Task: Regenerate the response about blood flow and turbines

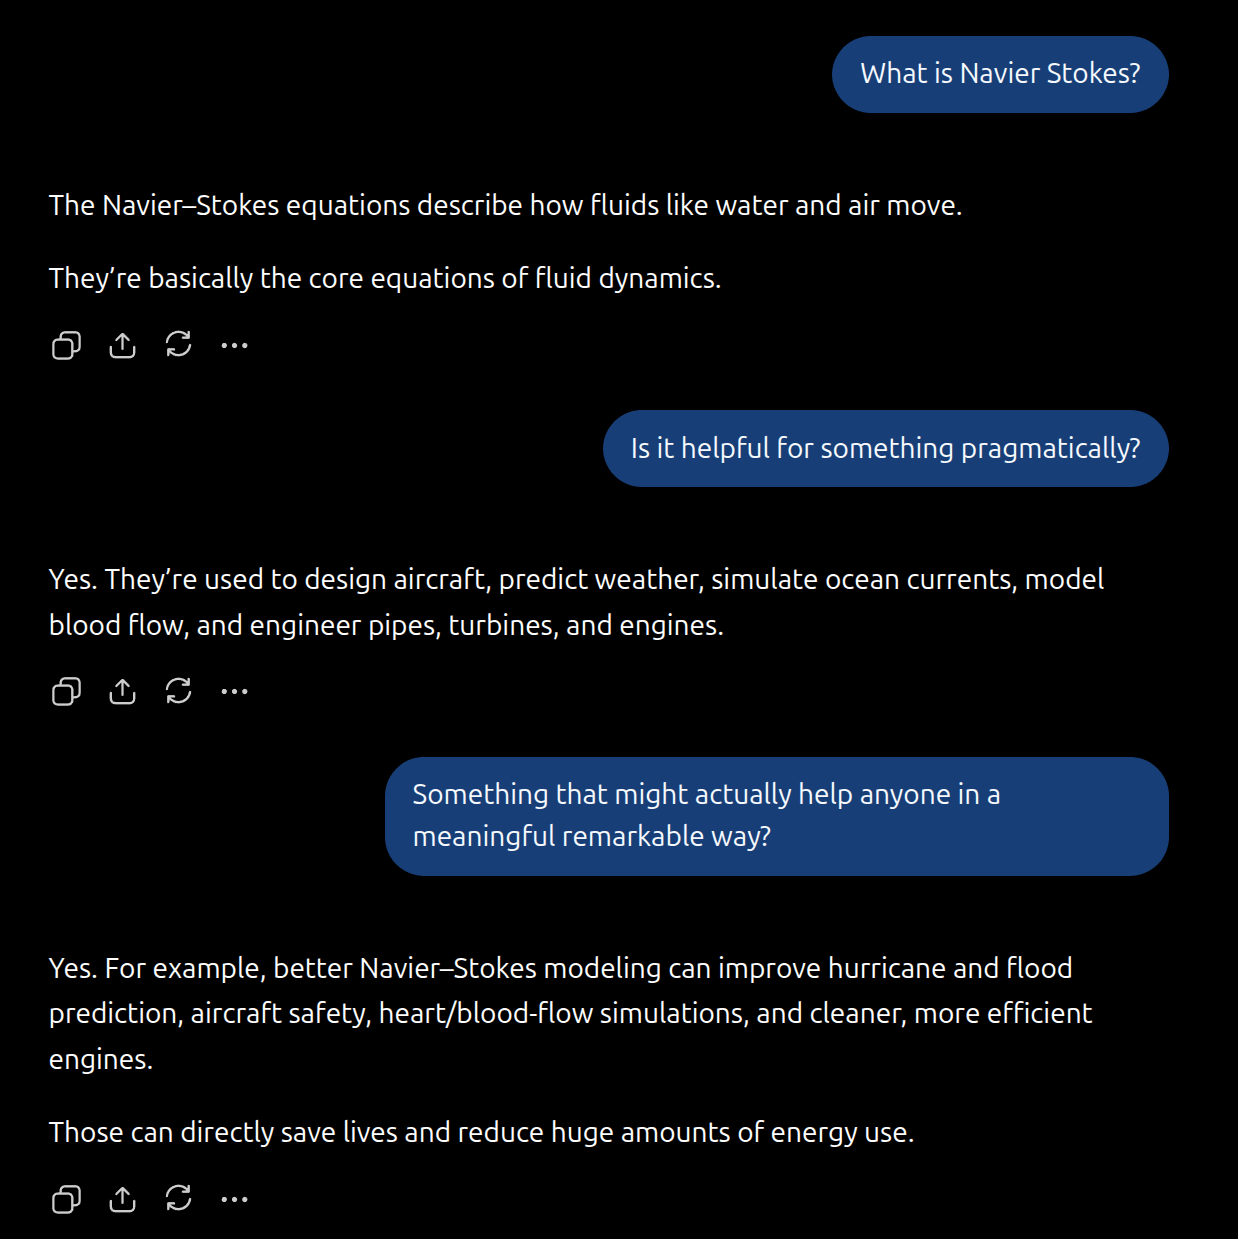Action: (178, 691)
